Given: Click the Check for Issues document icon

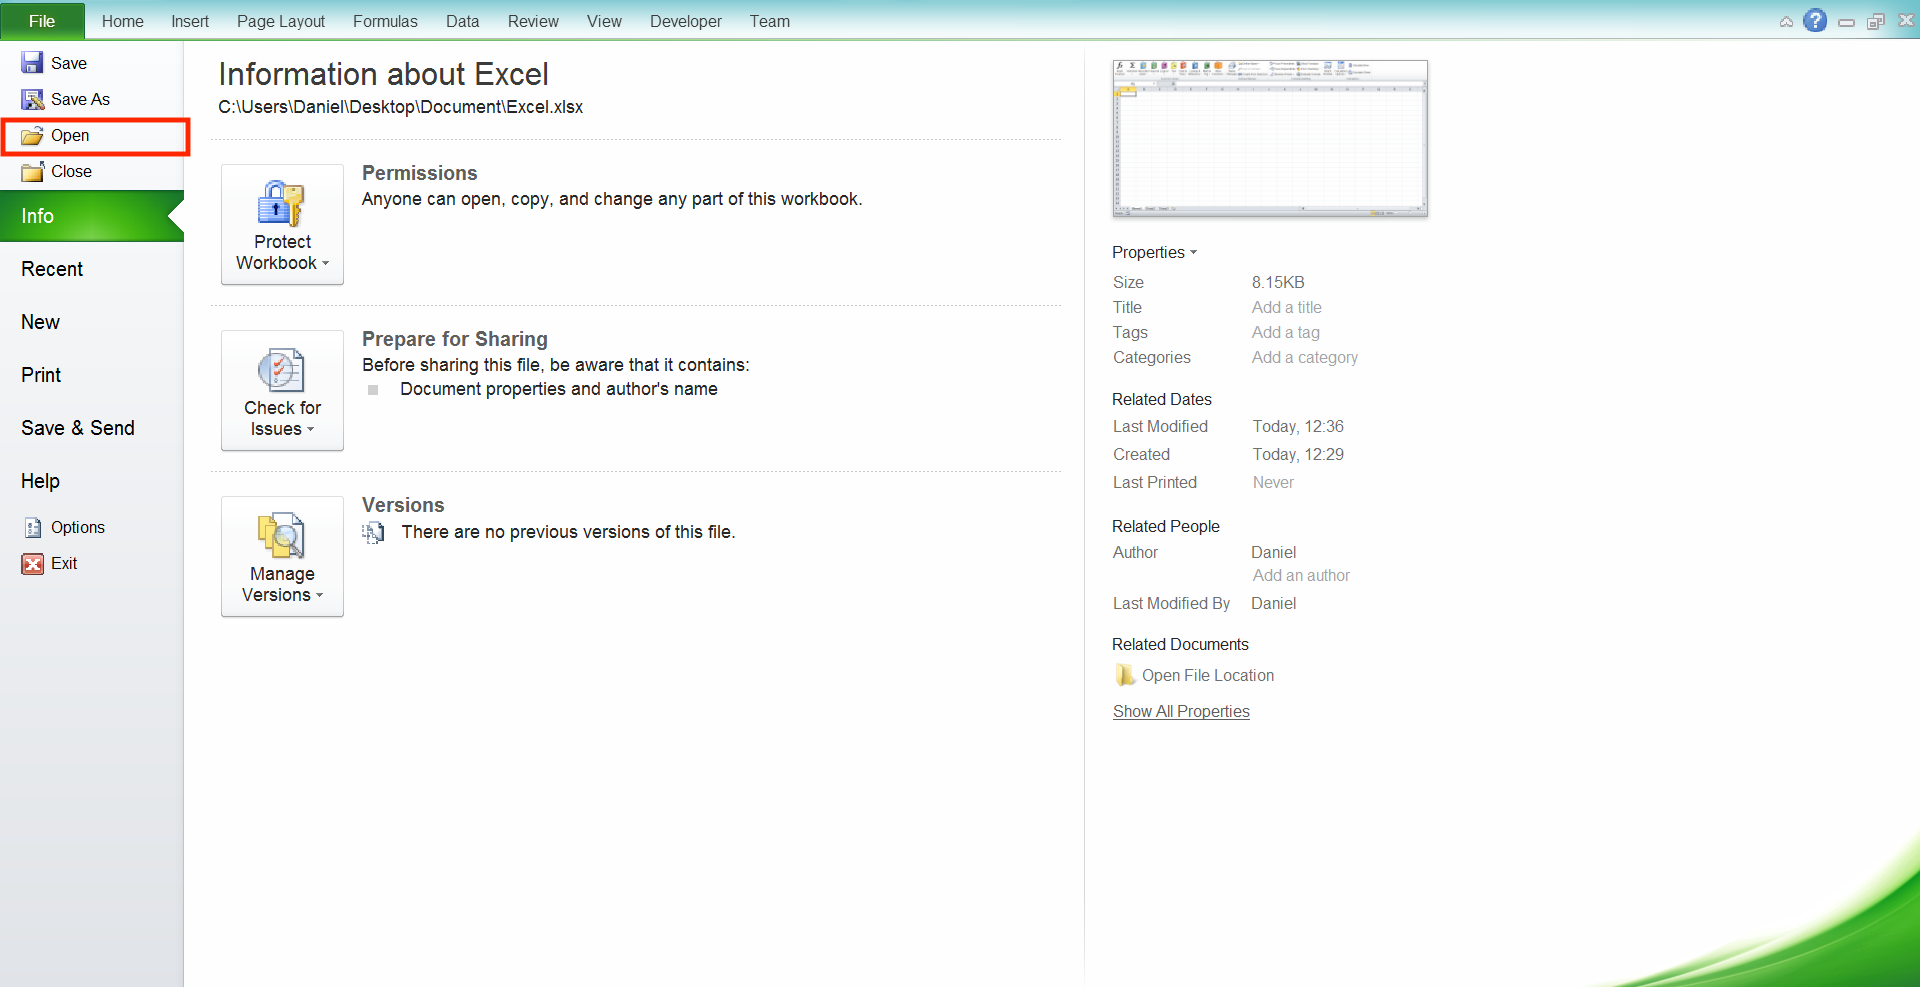Looking at the screenshot, I should 281,369.
